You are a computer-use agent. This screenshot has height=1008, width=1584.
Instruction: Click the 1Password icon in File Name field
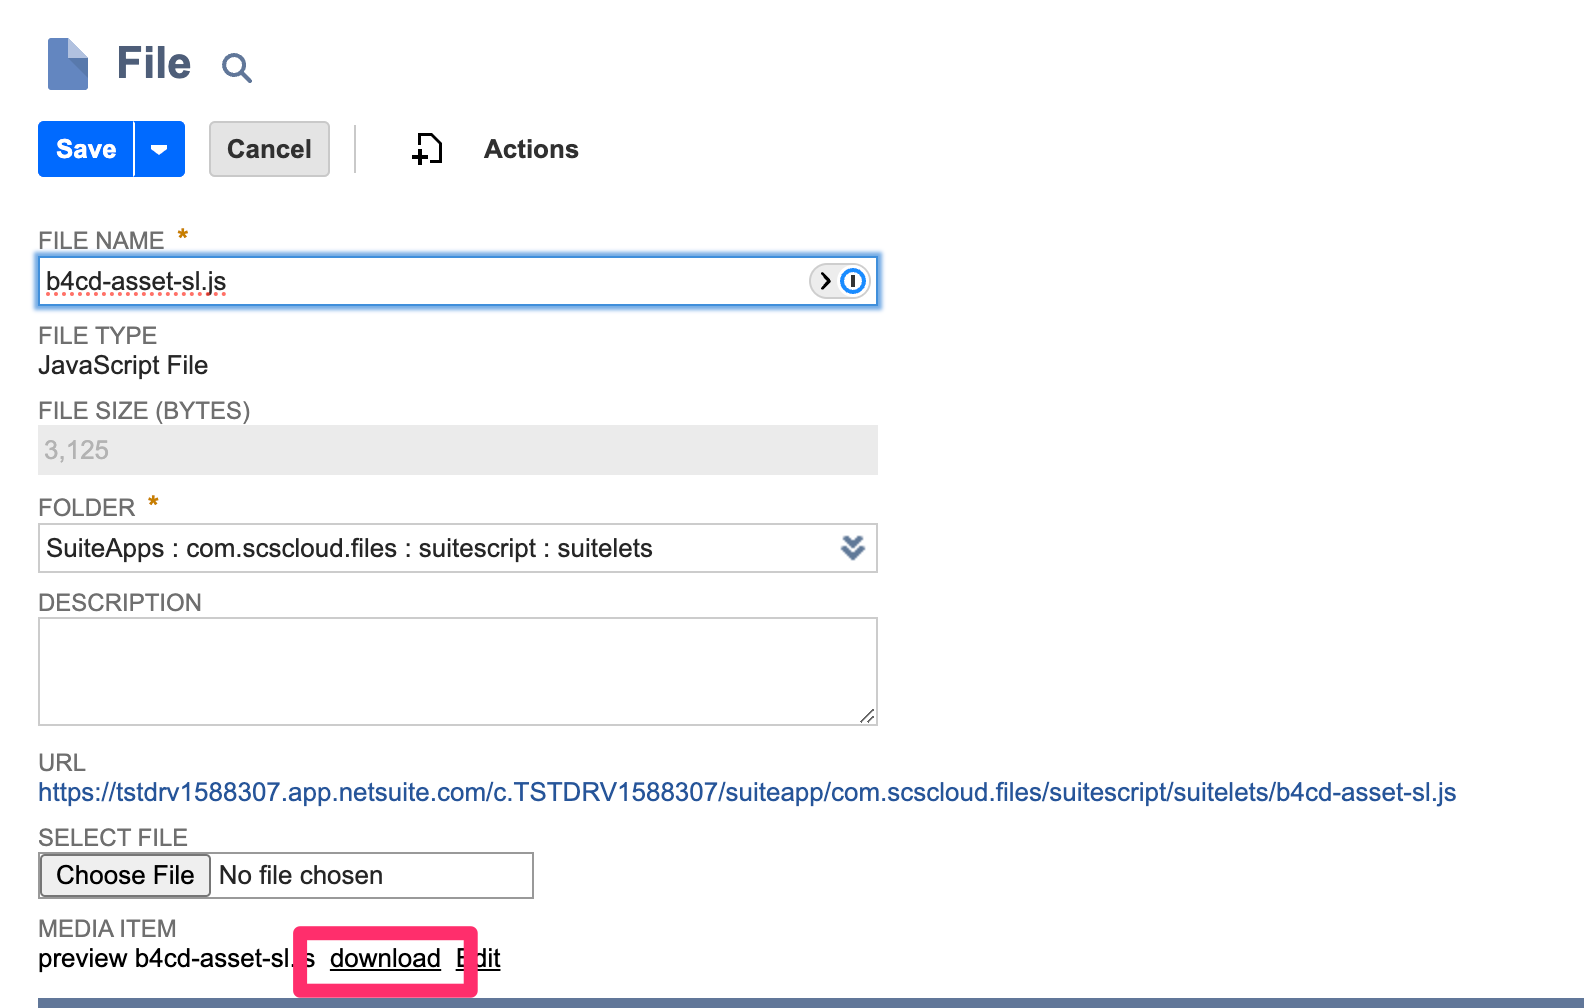coord(853,281)
